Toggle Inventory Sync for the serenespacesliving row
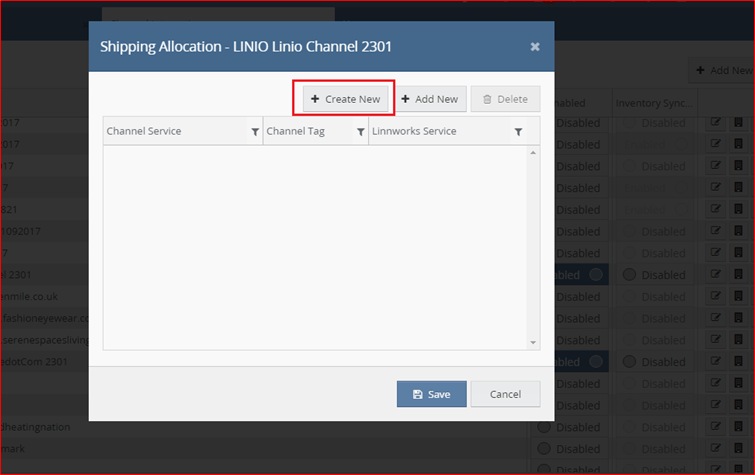 pos(653,340)
